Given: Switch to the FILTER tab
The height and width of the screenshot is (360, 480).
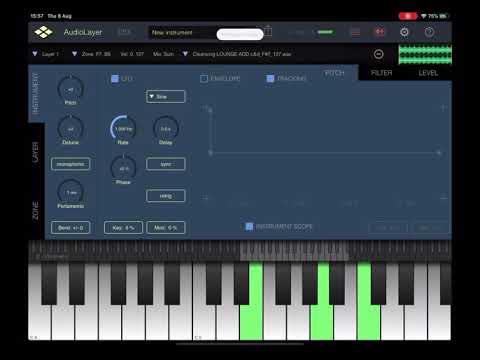Looking at the screenshot, I should 382,73.
